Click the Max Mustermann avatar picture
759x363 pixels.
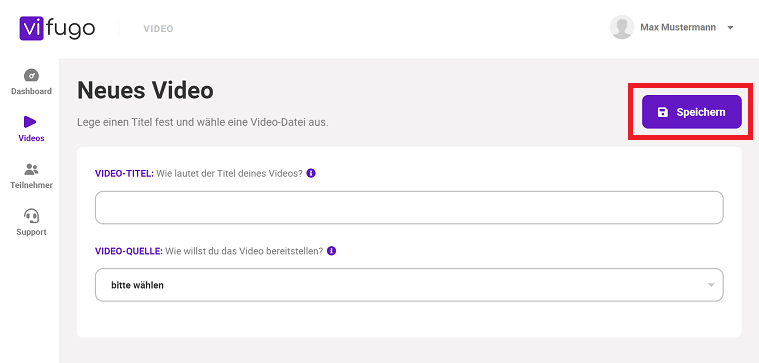pyautogui.click(x=622, y=27)
